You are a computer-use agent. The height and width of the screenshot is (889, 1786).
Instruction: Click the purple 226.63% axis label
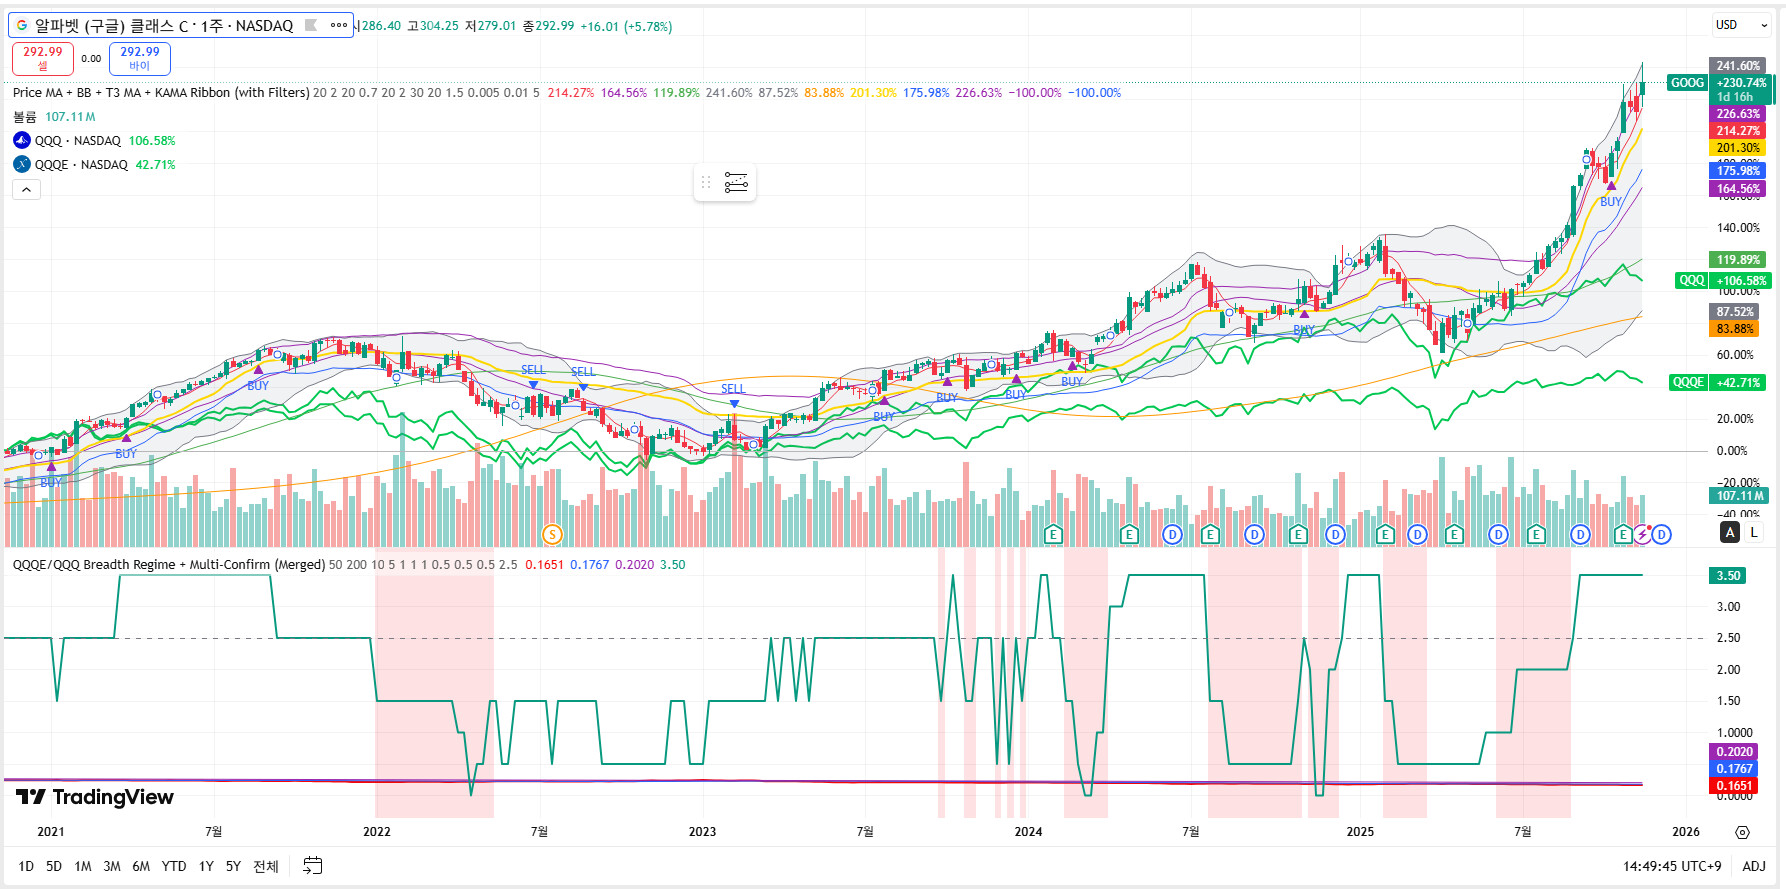pos(1738,114)
